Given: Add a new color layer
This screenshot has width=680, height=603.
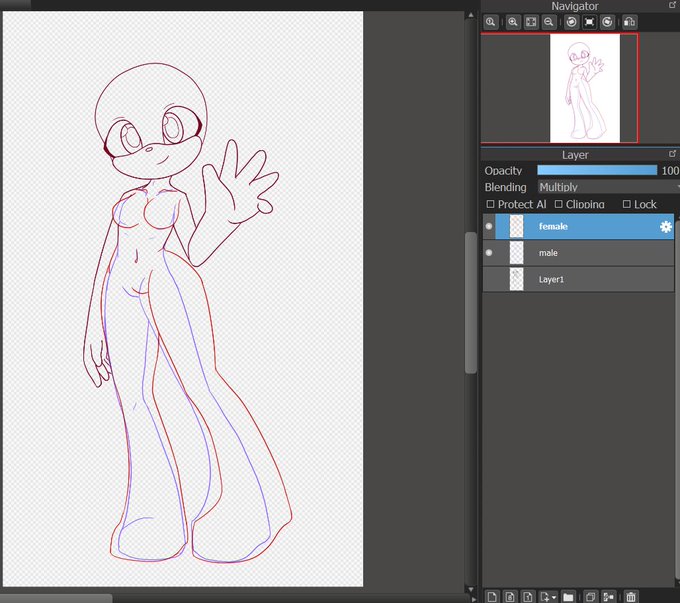Looking at the screenshot, I should [x=492, y=597].
